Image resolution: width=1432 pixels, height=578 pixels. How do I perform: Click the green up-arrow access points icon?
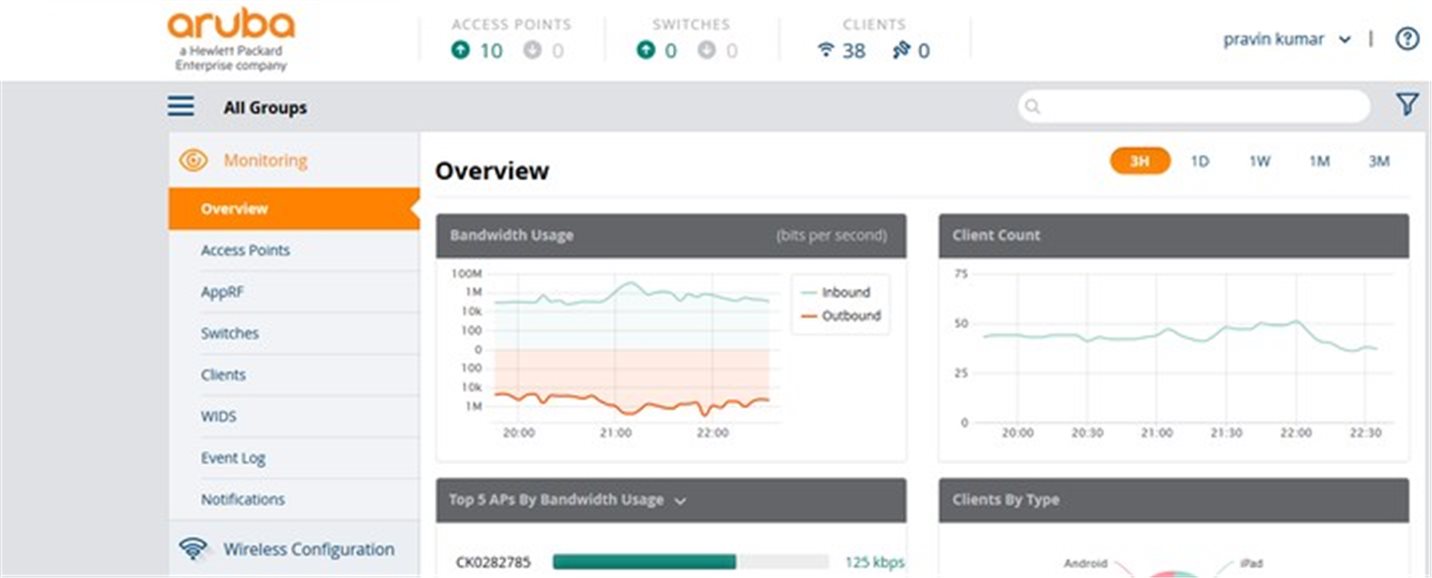pyautogui.click(x=460, y=50)
